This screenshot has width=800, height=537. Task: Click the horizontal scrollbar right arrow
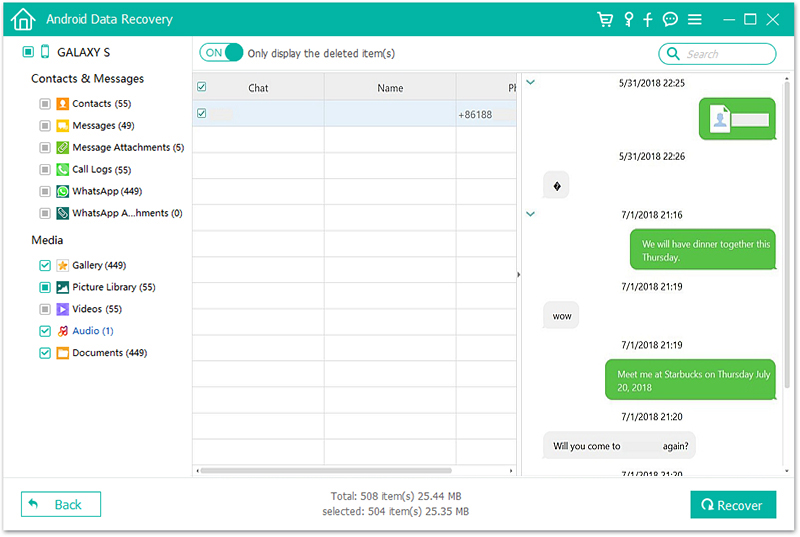tap(511, 471)
